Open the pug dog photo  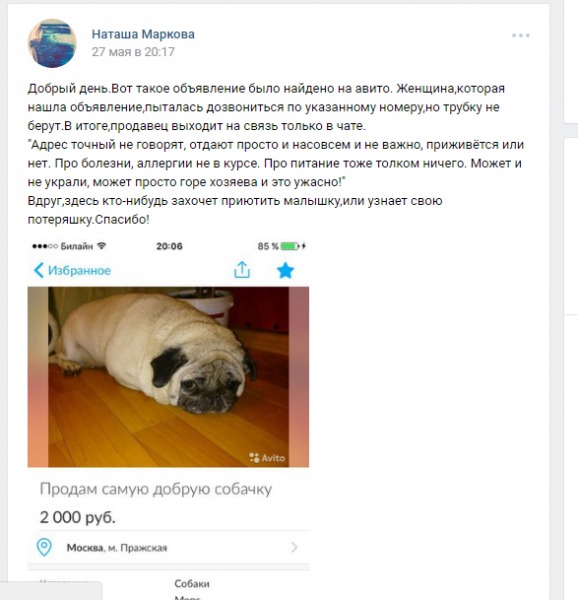[168, 377]
